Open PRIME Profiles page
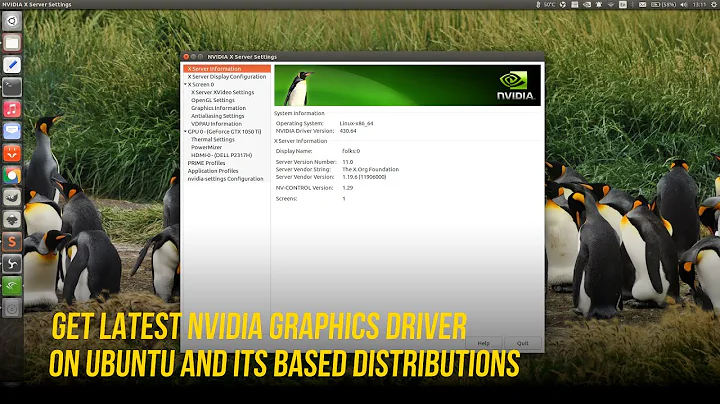This screenshot has width=720, height=404. (x=206, y=163)
